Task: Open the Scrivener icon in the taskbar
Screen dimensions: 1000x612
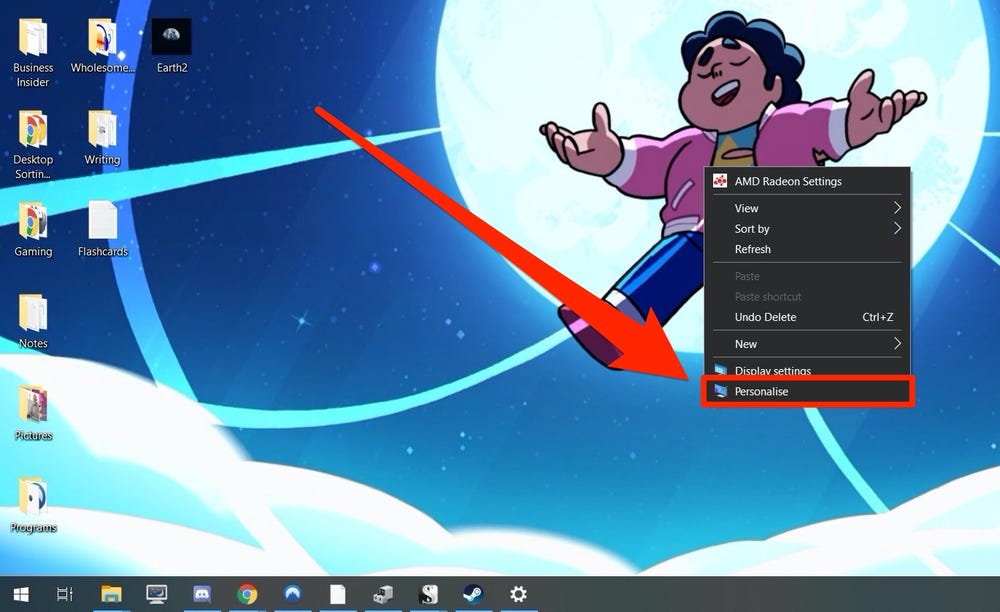Action: coord(428,594)
